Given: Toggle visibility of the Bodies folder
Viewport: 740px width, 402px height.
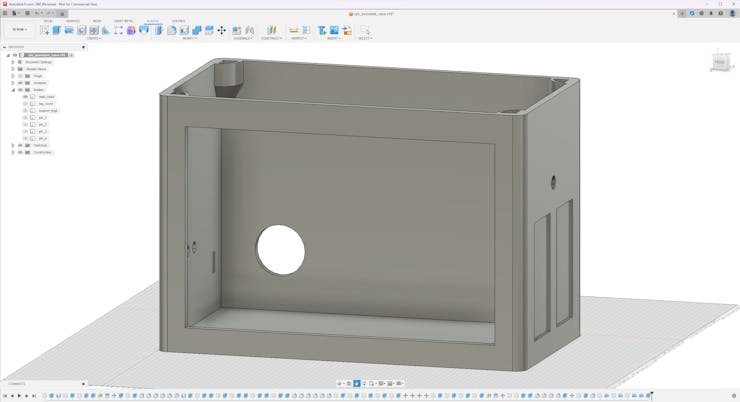Looking at the screenshot, I should (x=20, y=90).
